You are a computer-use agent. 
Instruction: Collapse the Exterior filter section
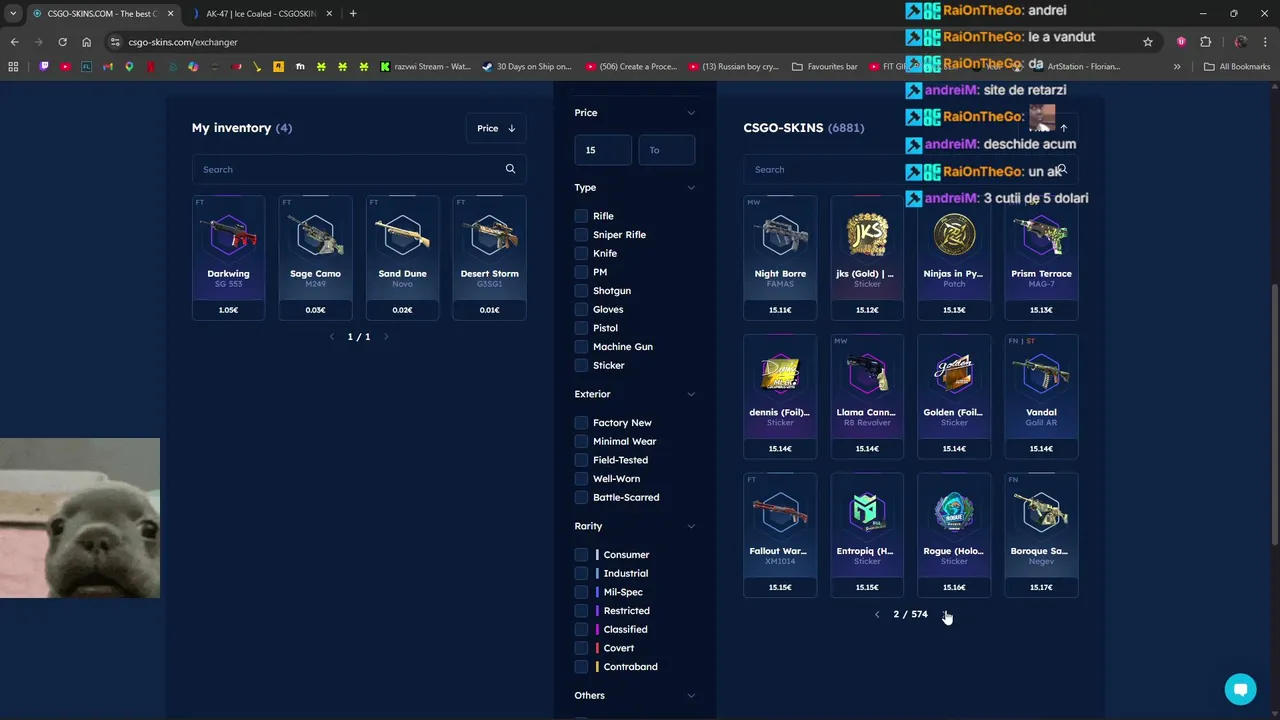(x=690, y=394)
